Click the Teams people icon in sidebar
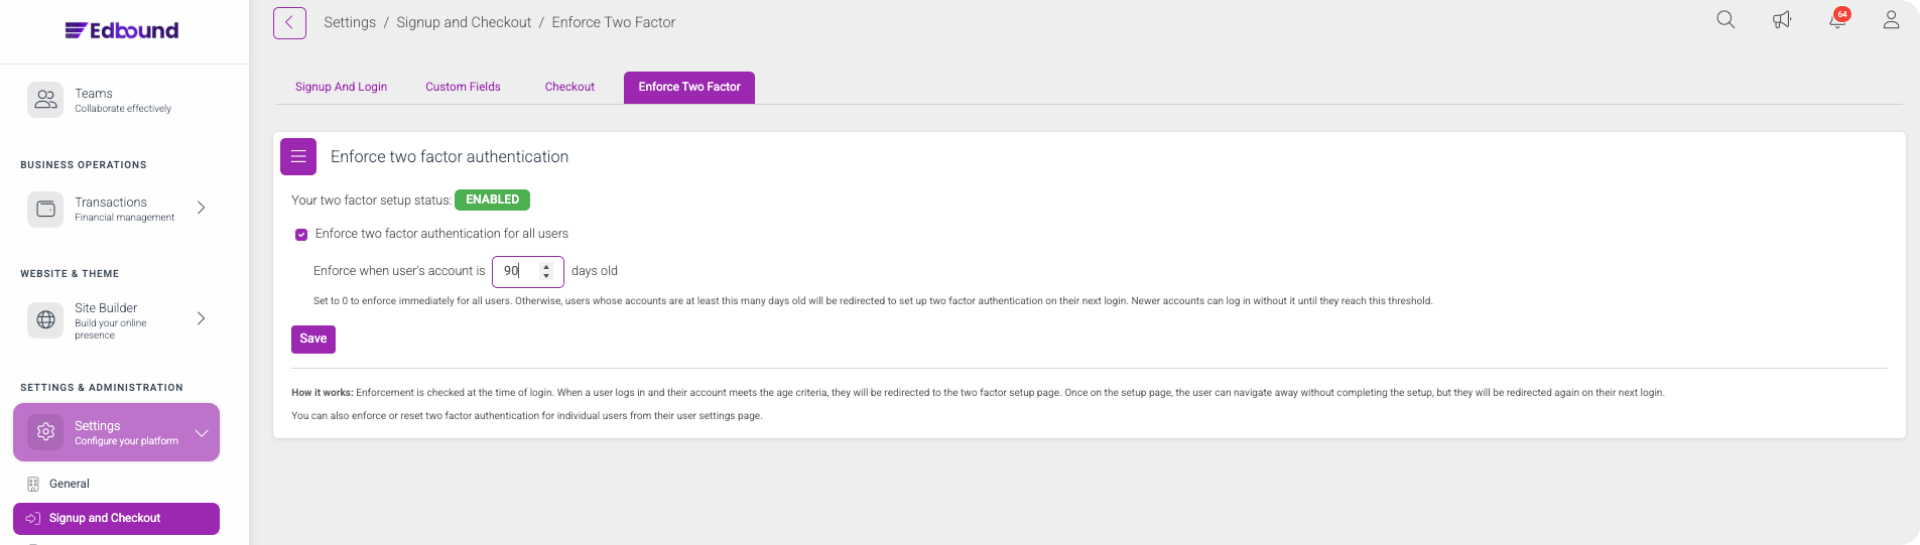This screenshot has width=1920, height=545. [45, 100]
